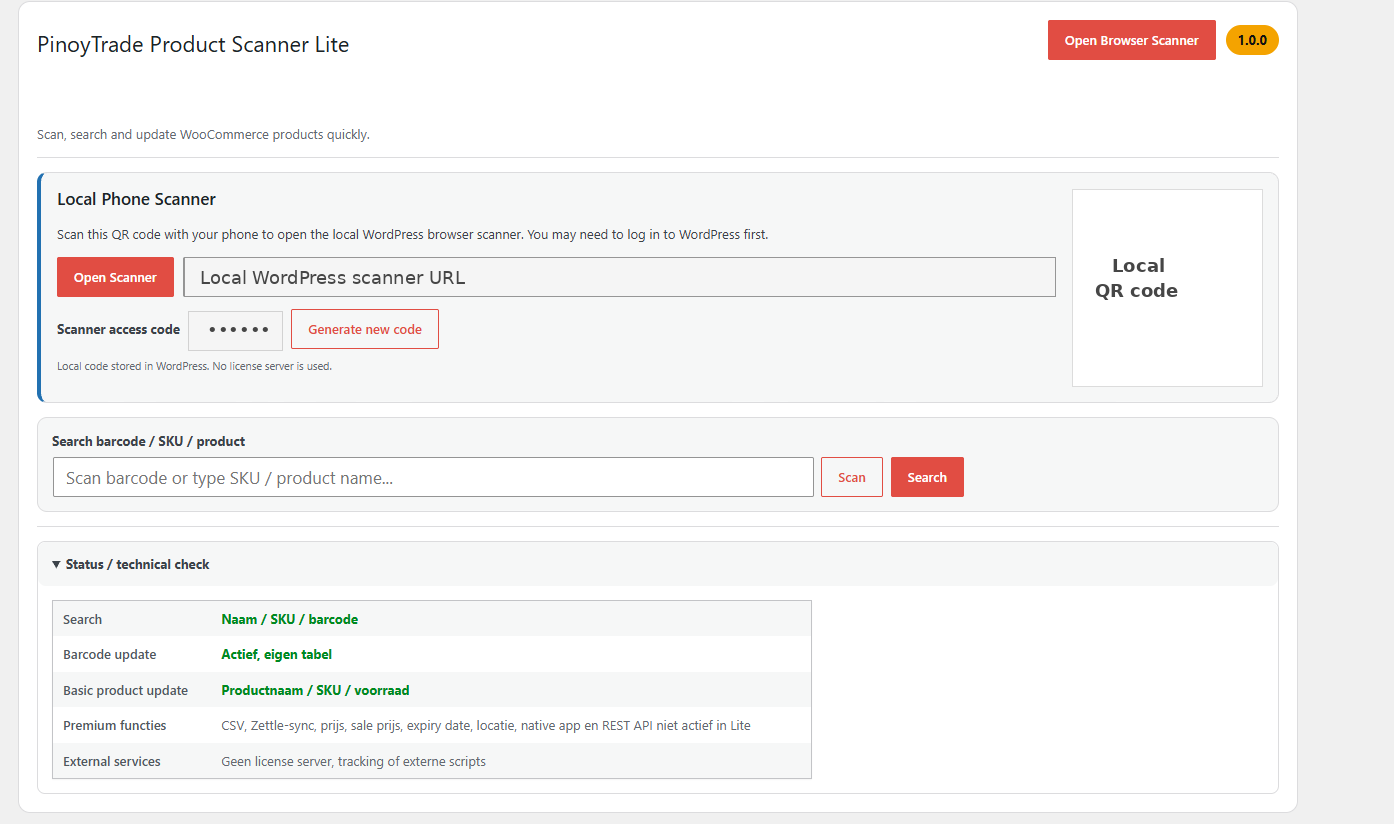
Task: Click the Premium functies row label
Action: 115,725
